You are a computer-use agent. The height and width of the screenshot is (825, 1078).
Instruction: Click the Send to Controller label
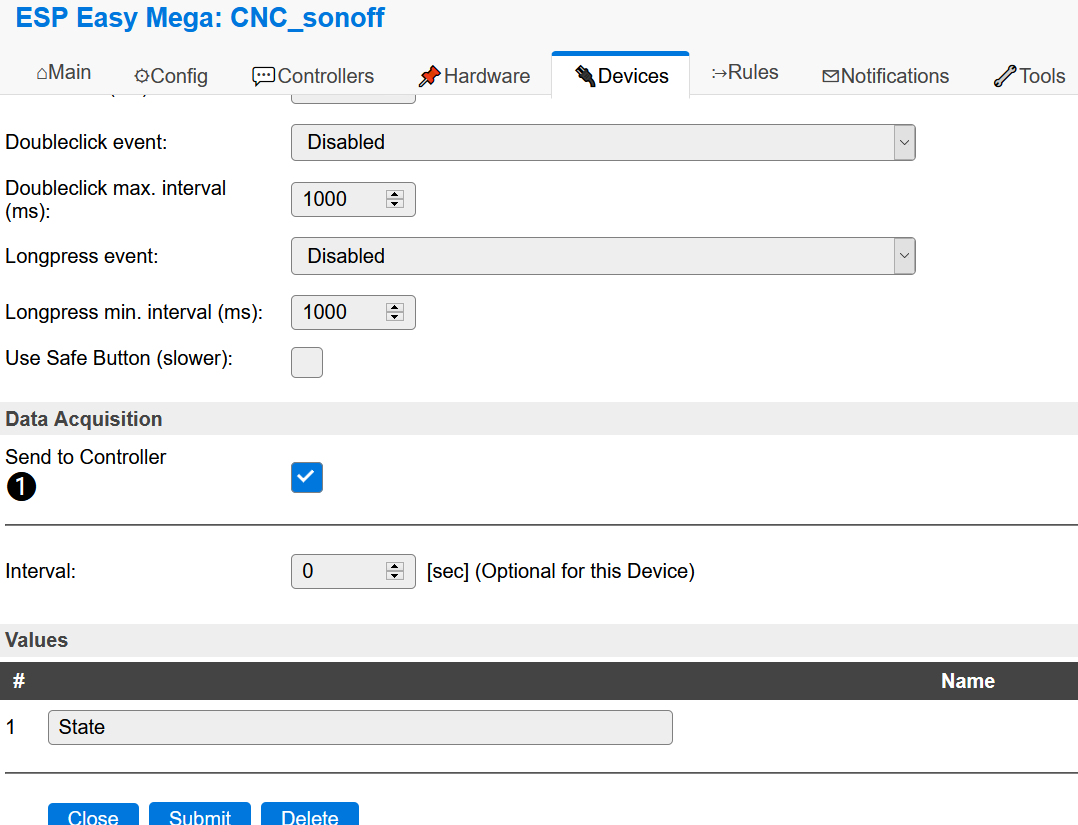[86, 457]
